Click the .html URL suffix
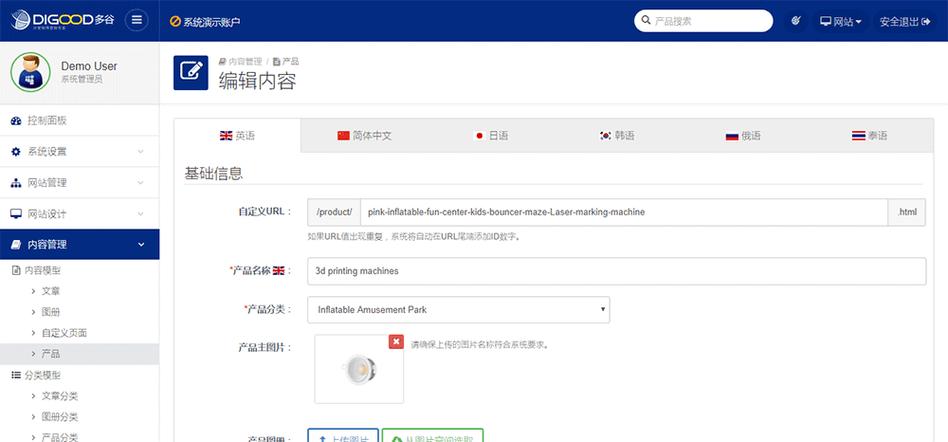Screen dimensions: 948x442 coord(907,212)
